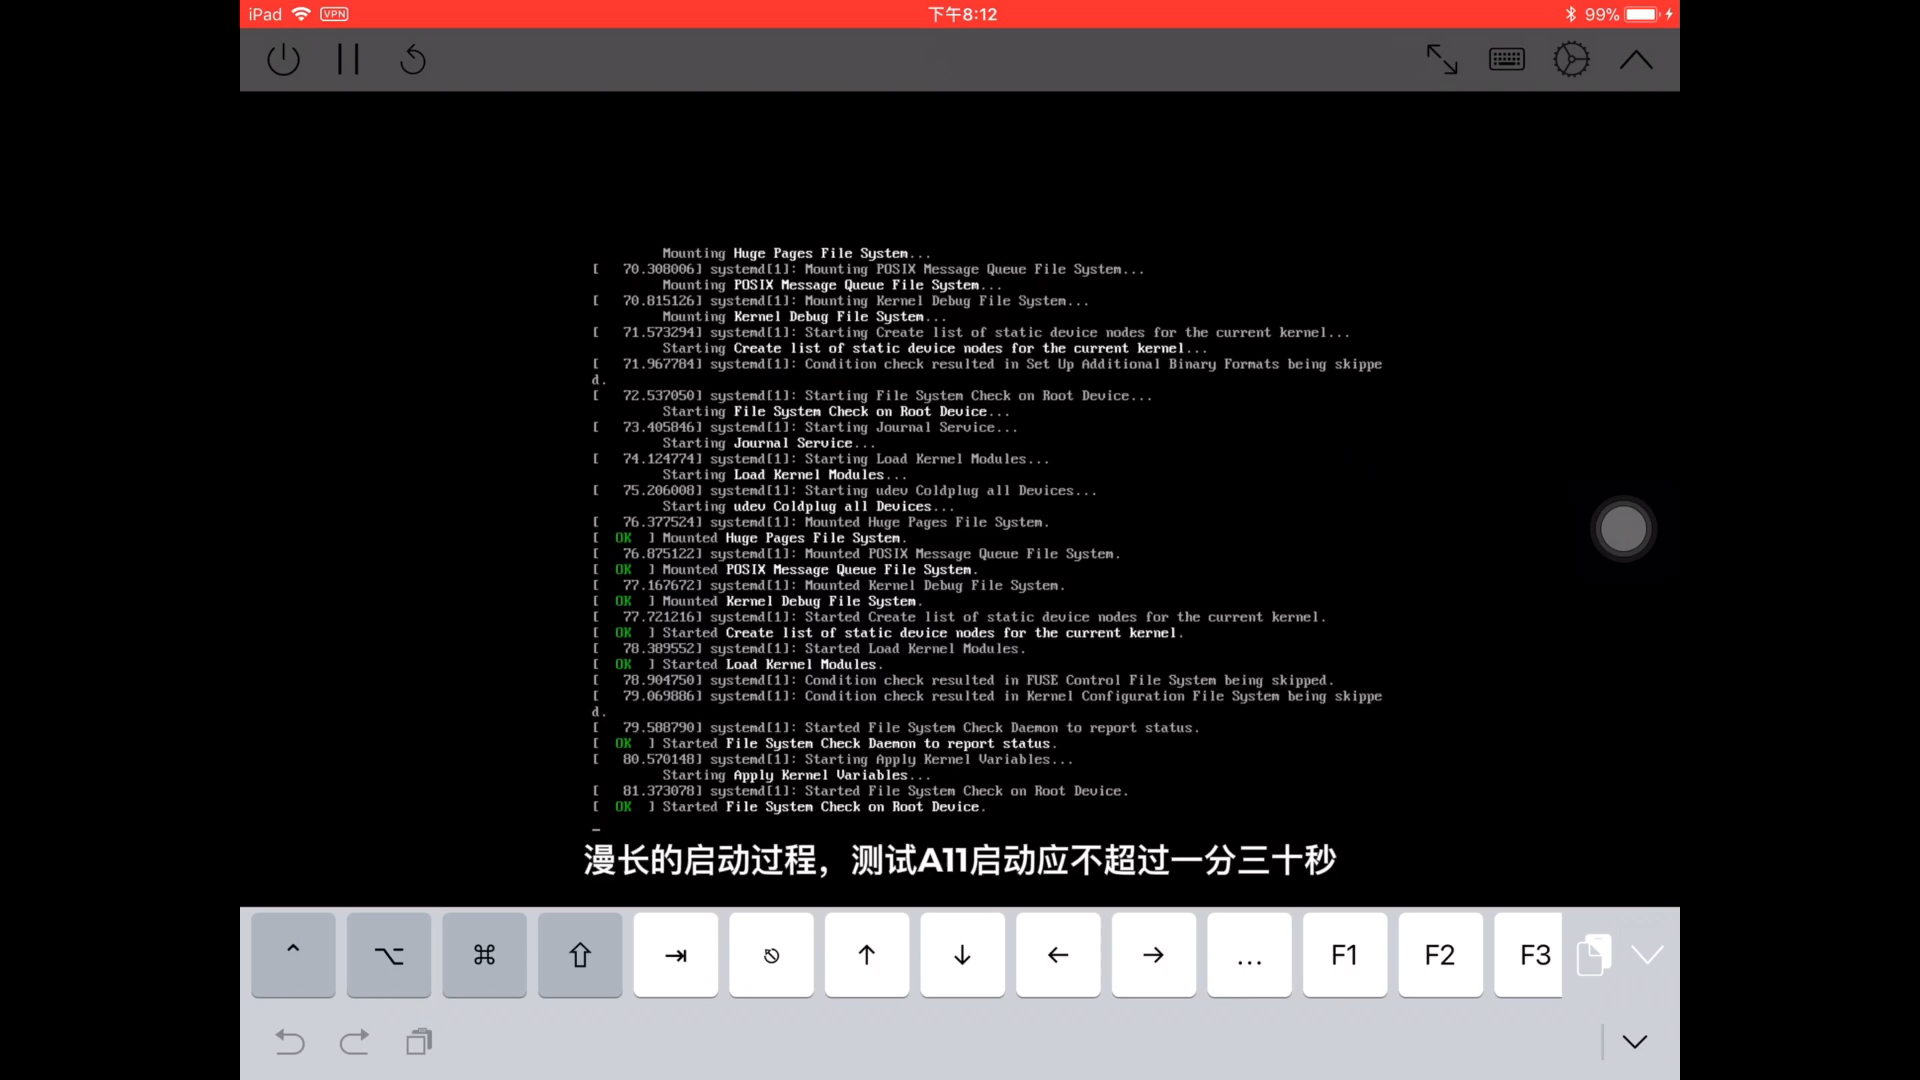The height and width of the screenshot is (1080, 1920).
Task: Tap the Option (⌥) modifier key
Action: [x=389, y=955]
